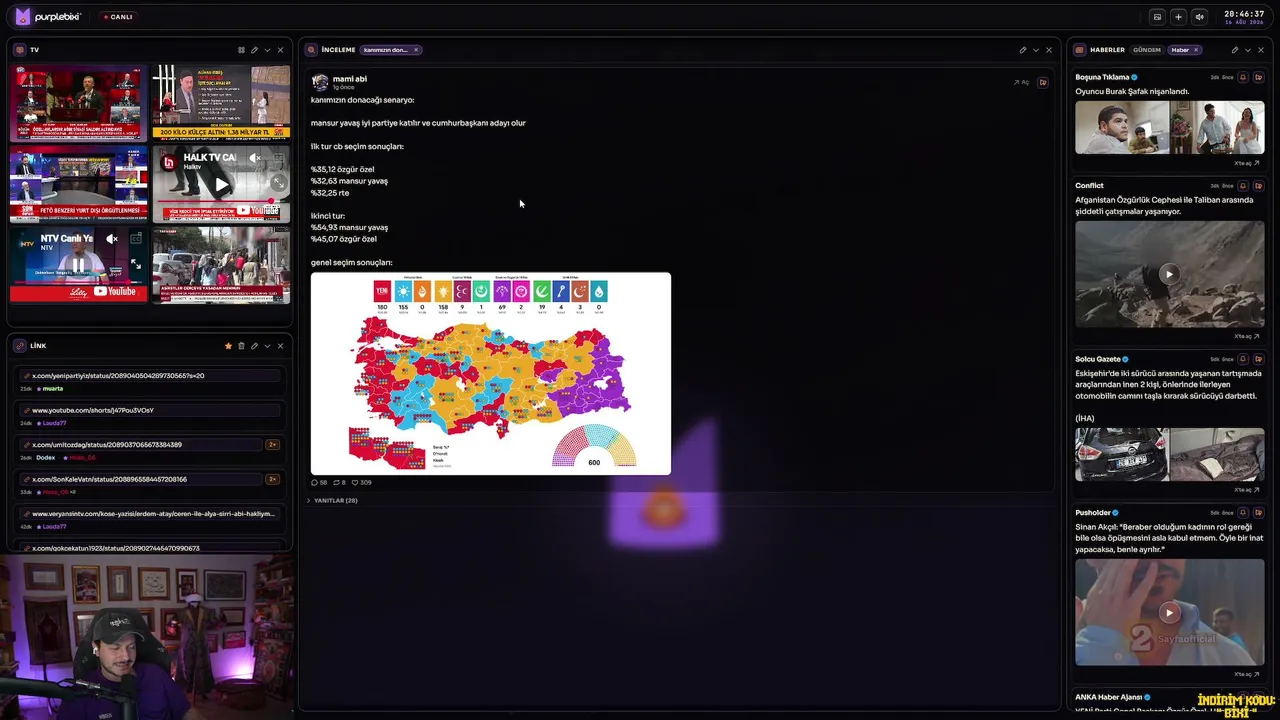Add a new panel with the plus button
The height and width of the screenshot is (720, 1280).
[1178, 17]
